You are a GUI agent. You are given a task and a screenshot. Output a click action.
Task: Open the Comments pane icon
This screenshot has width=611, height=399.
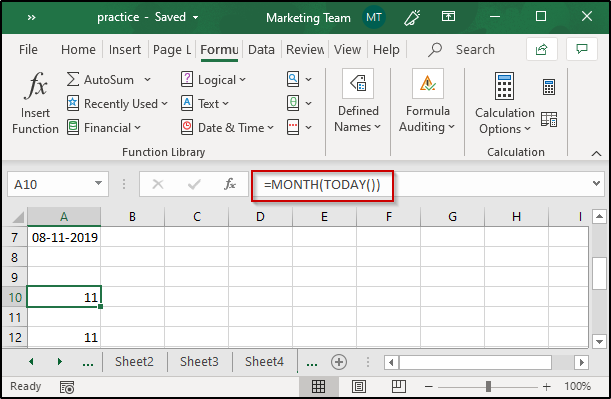[582, 49]
